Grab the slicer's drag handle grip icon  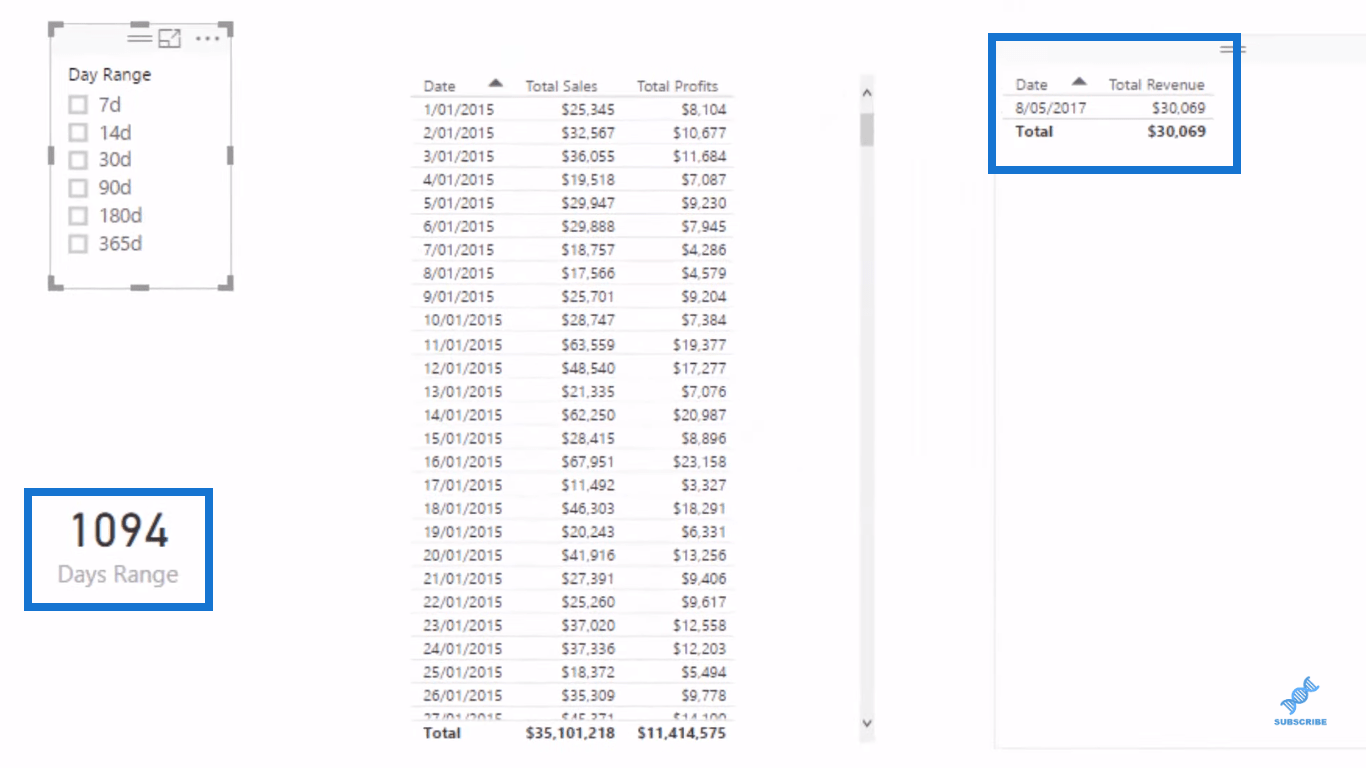(x=140, y=38)
